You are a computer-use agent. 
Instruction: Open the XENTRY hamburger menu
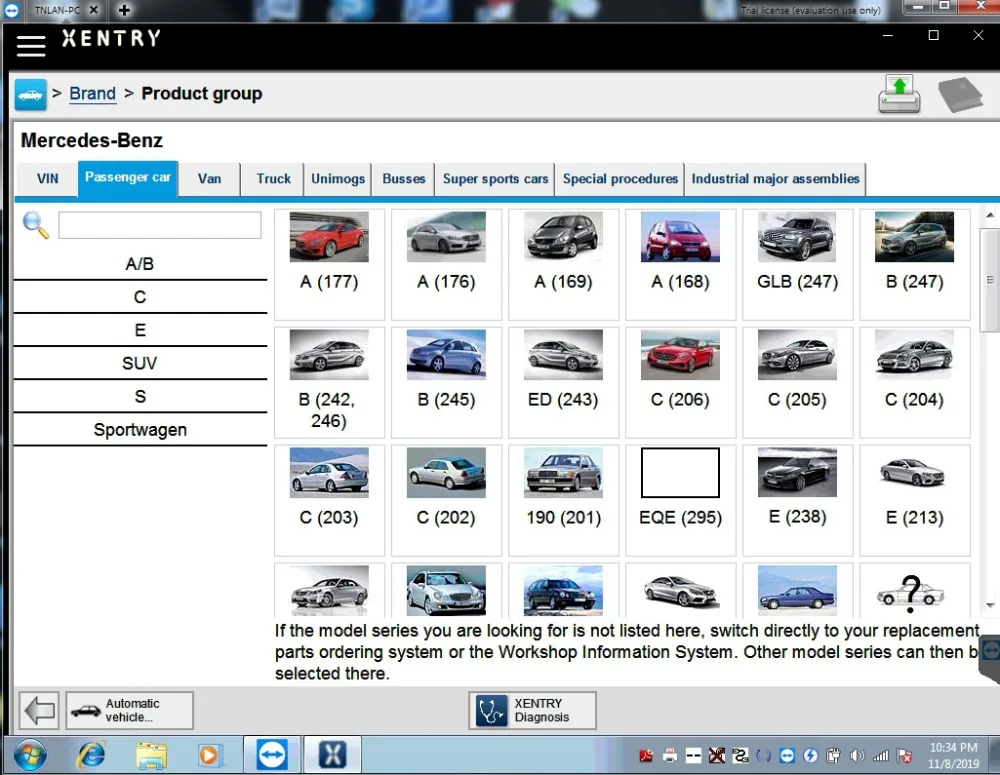(31, 46)
